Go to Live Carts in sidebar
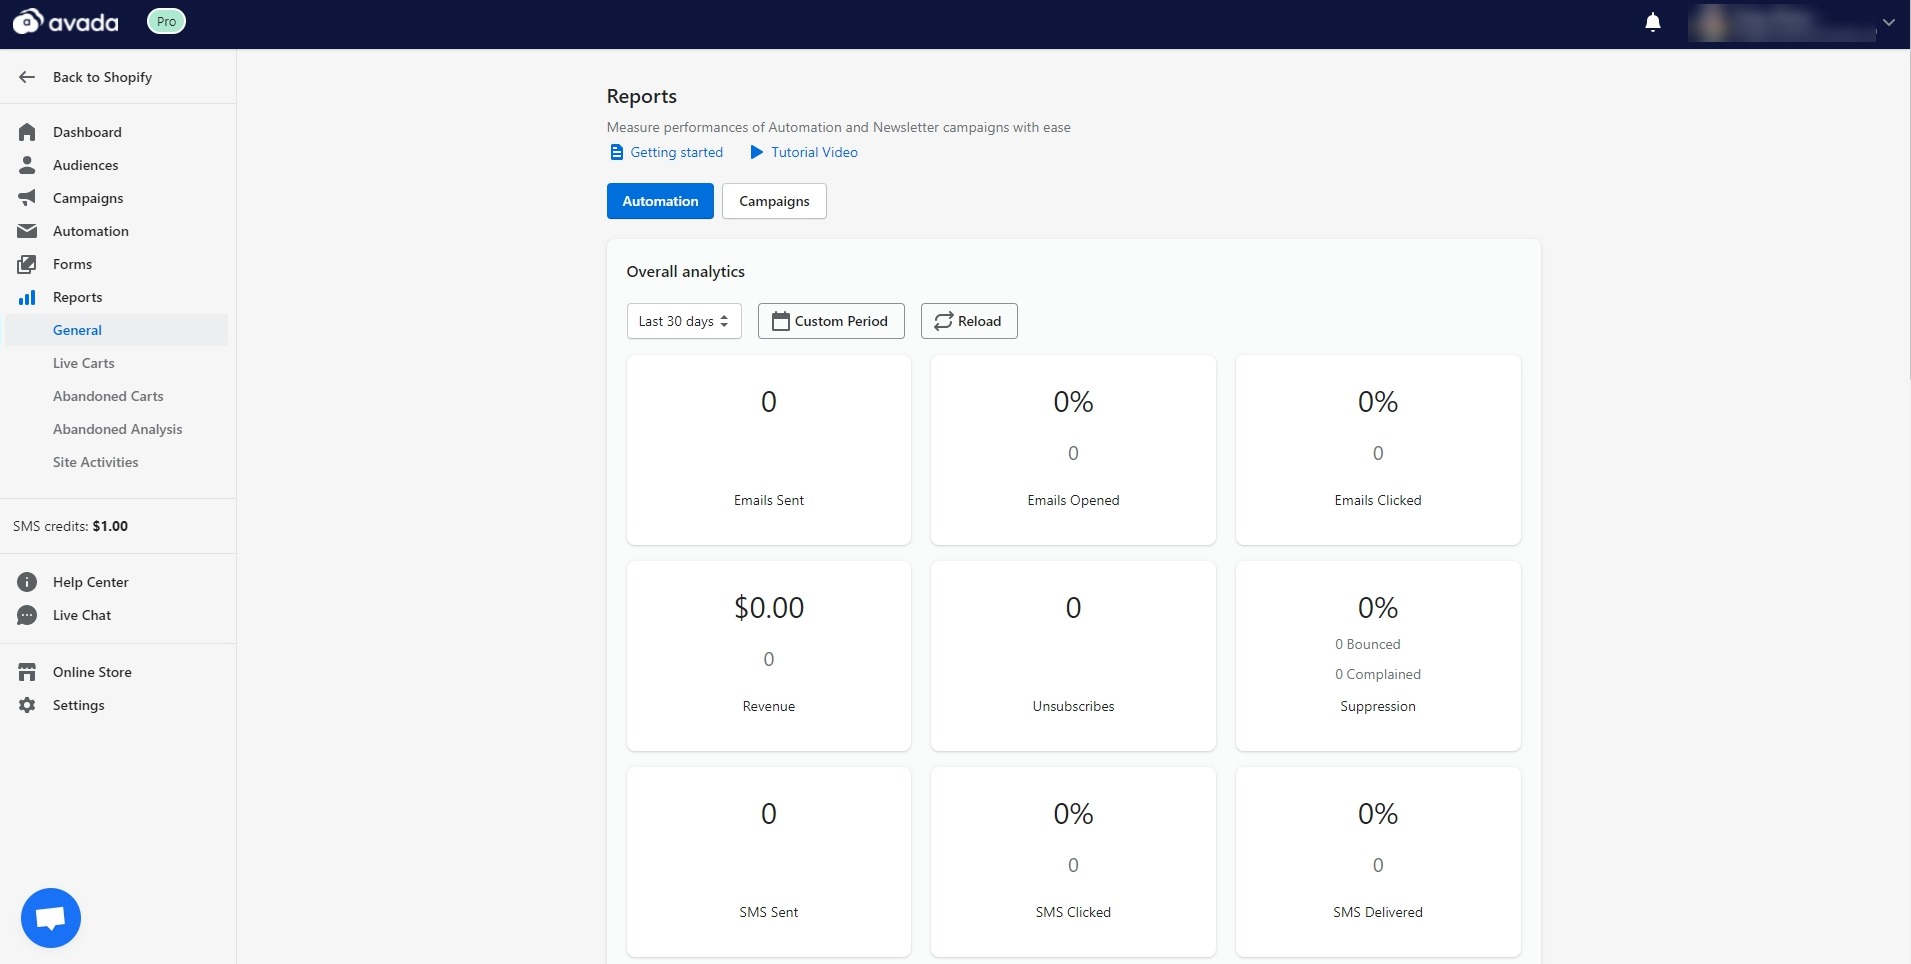Viewport: 1911px width, 964px height. [84, 363]
